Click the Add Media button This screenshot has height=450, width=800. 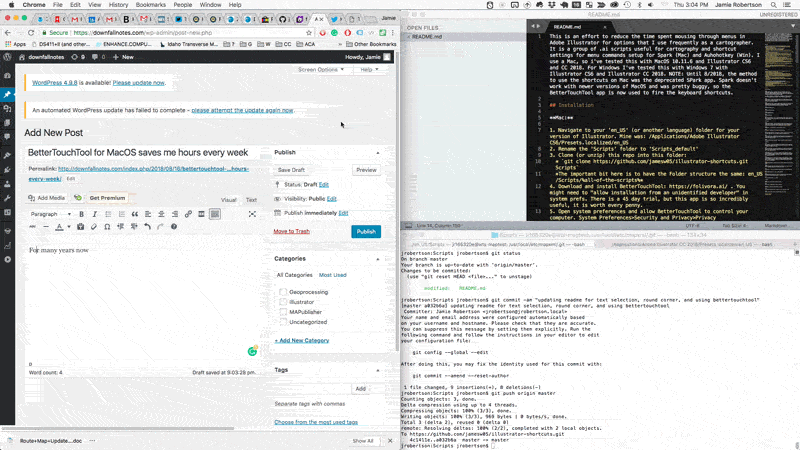pos(47,198)
